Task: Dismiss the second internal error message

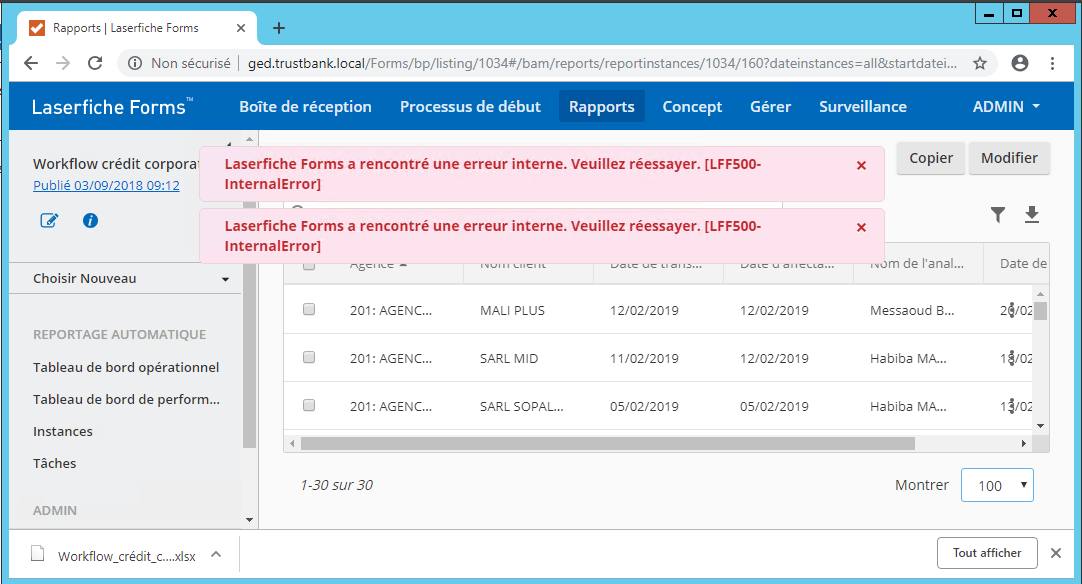Action: [861, 228]
